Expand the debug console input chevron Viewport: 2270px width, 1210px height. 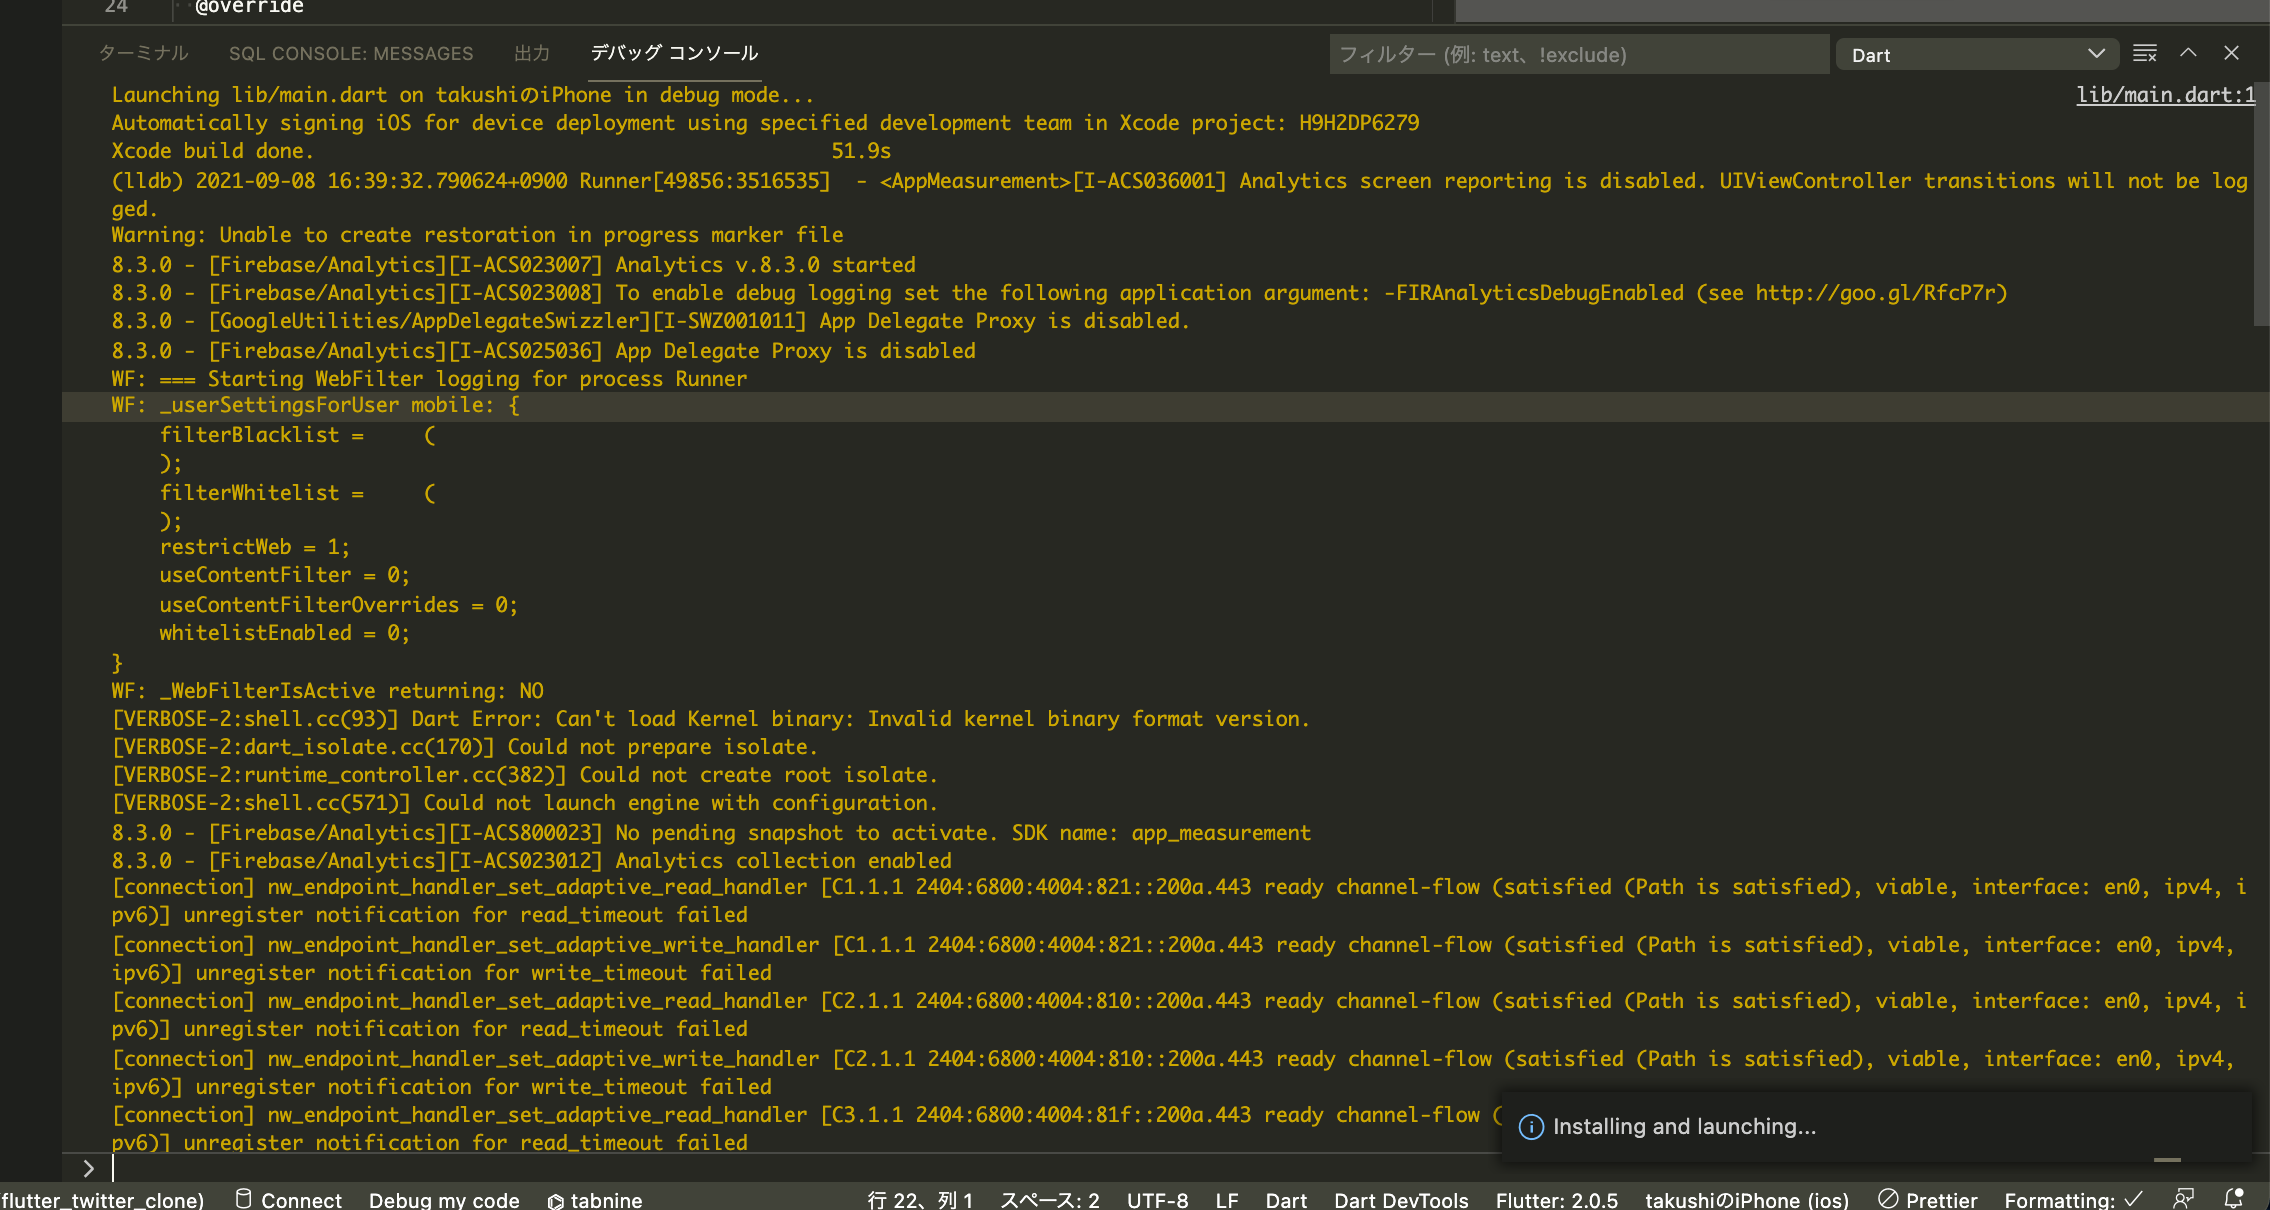coord(89,1168)
